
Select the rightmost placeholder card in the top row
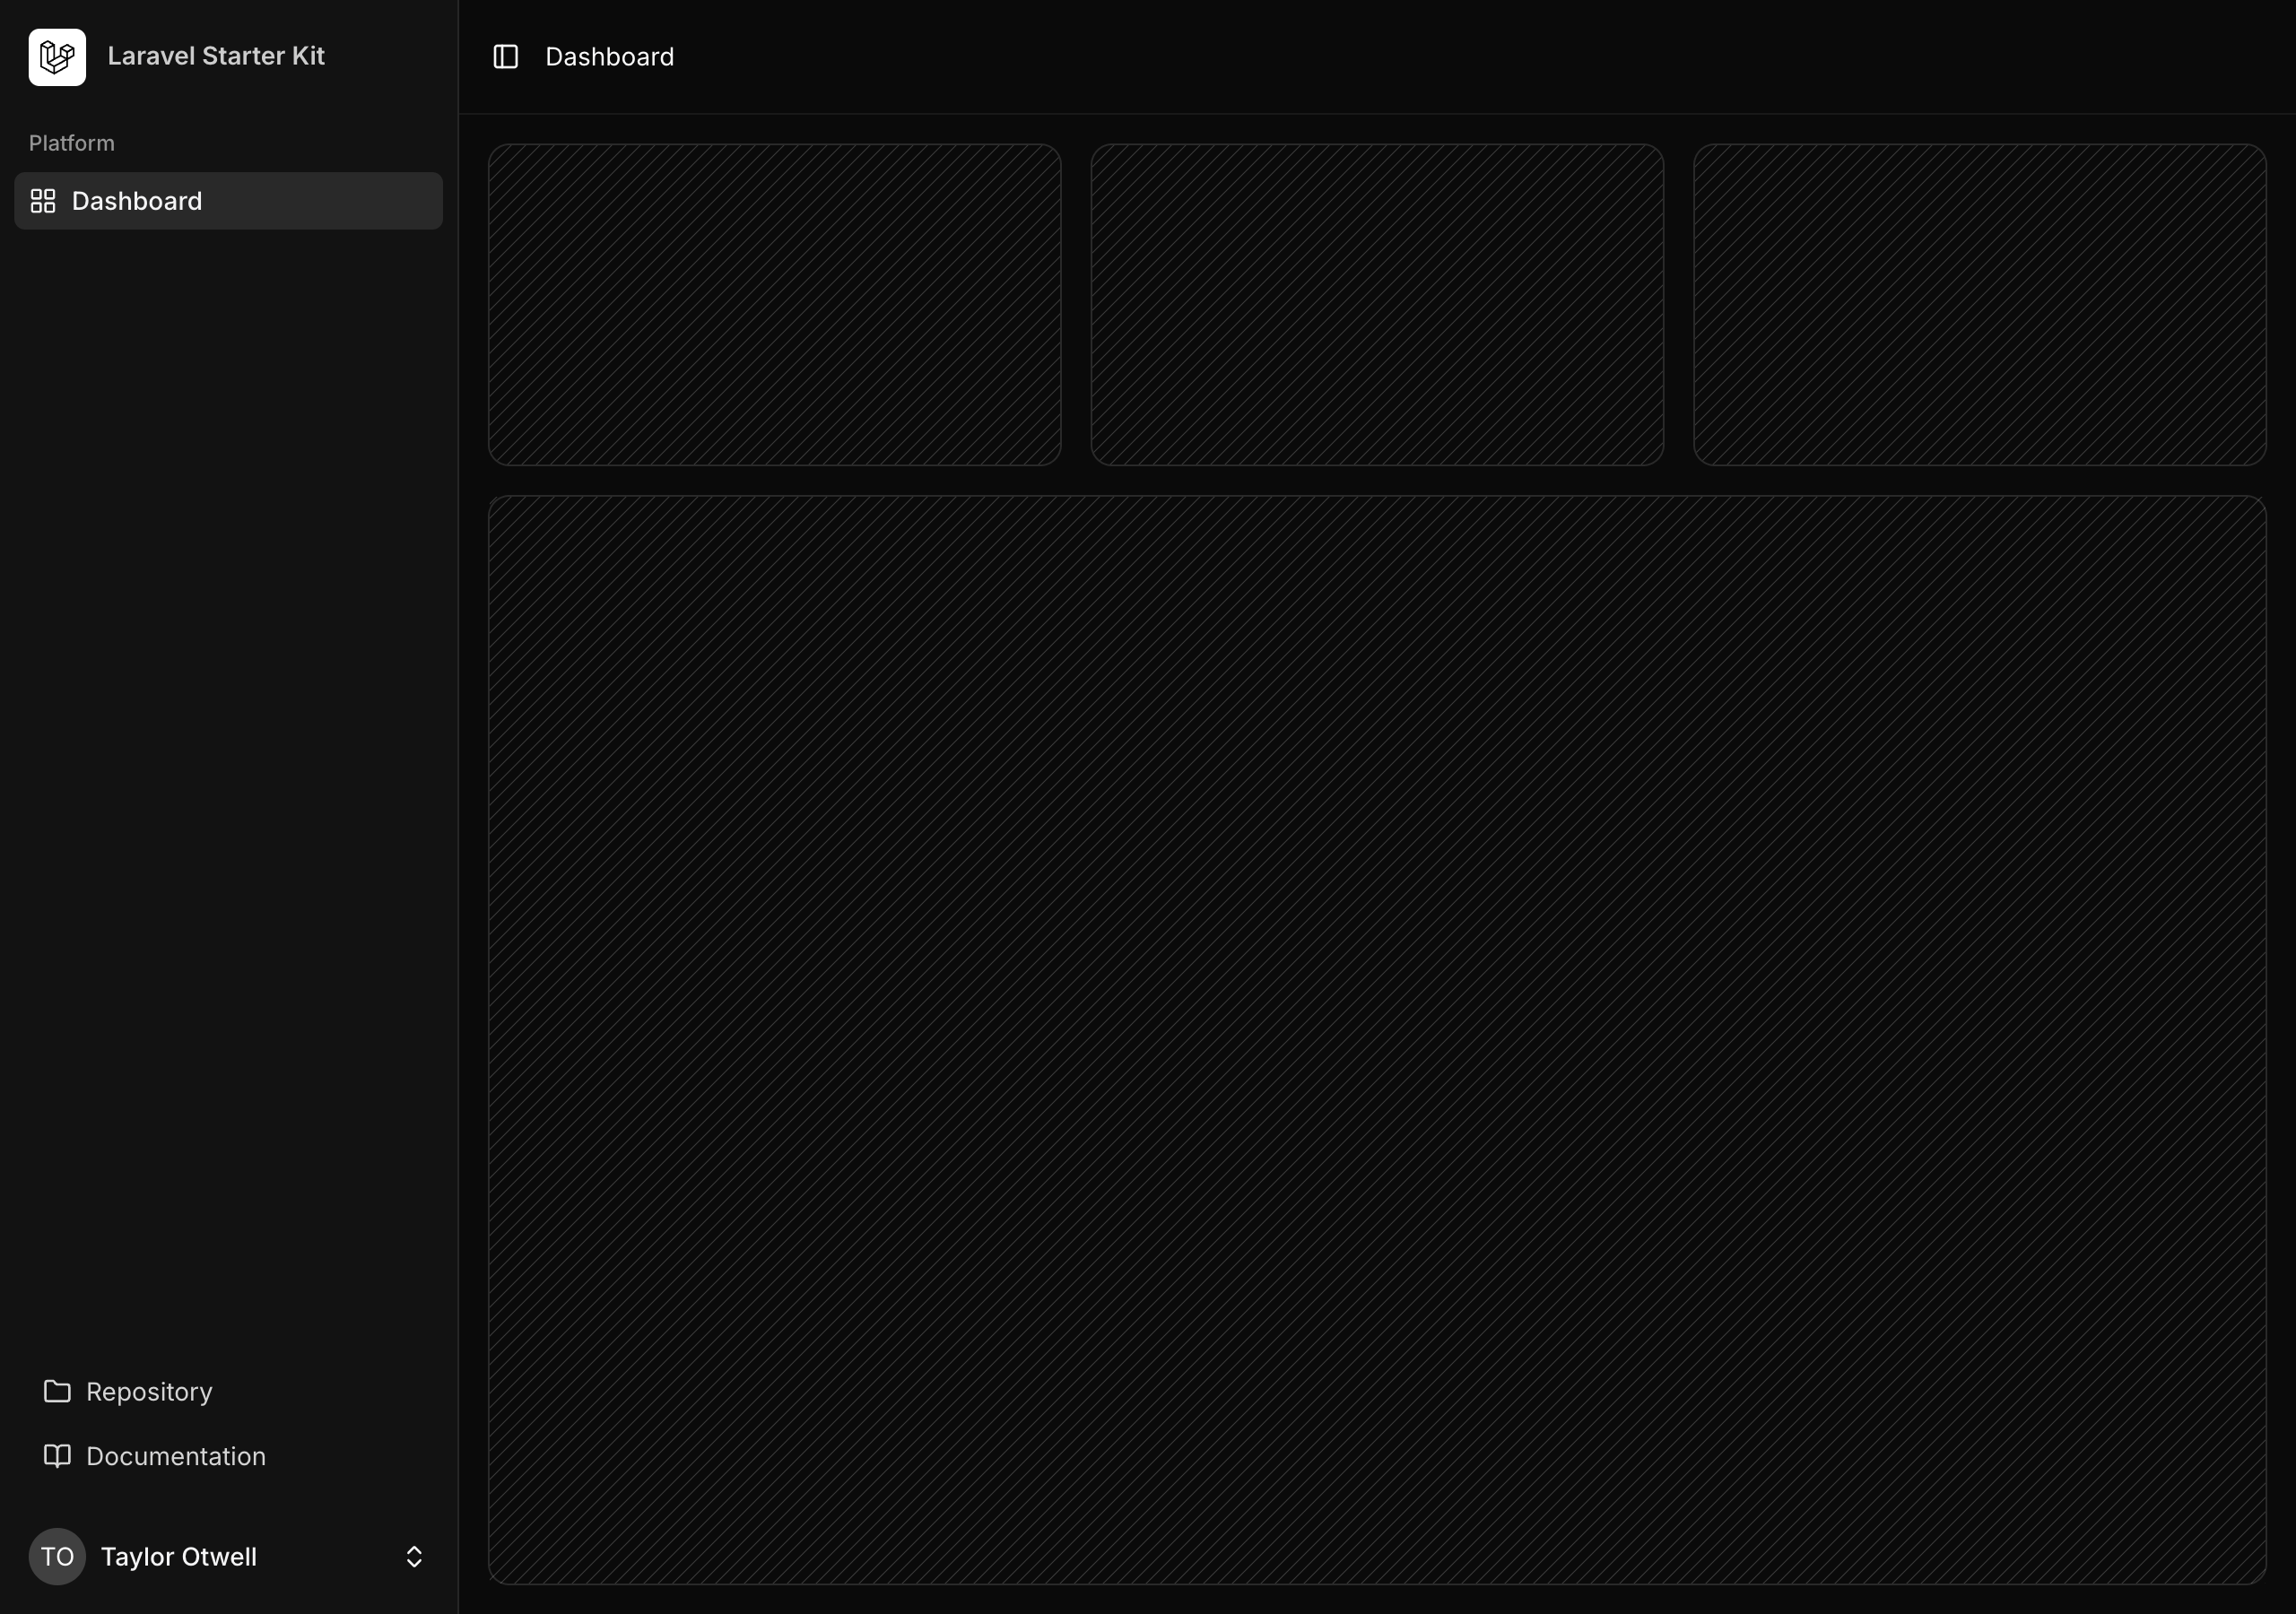coord(1979,304)
